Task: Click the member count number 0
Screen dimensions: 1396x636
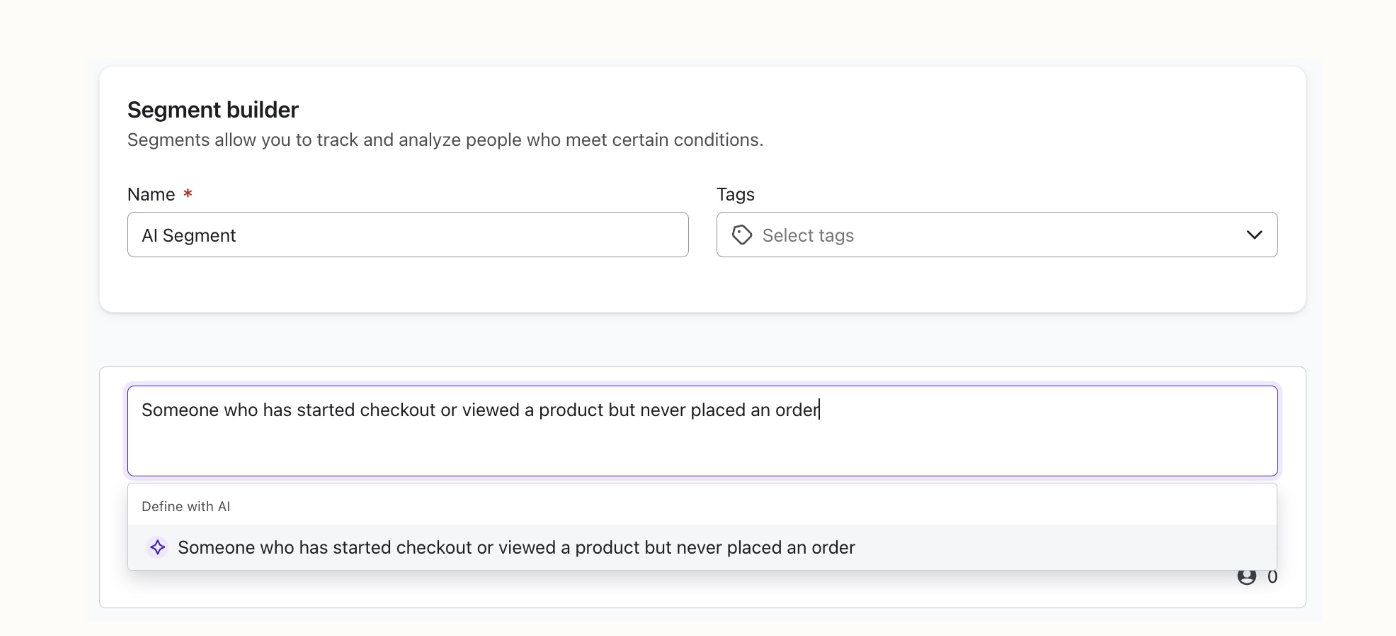Action: 1272,577
